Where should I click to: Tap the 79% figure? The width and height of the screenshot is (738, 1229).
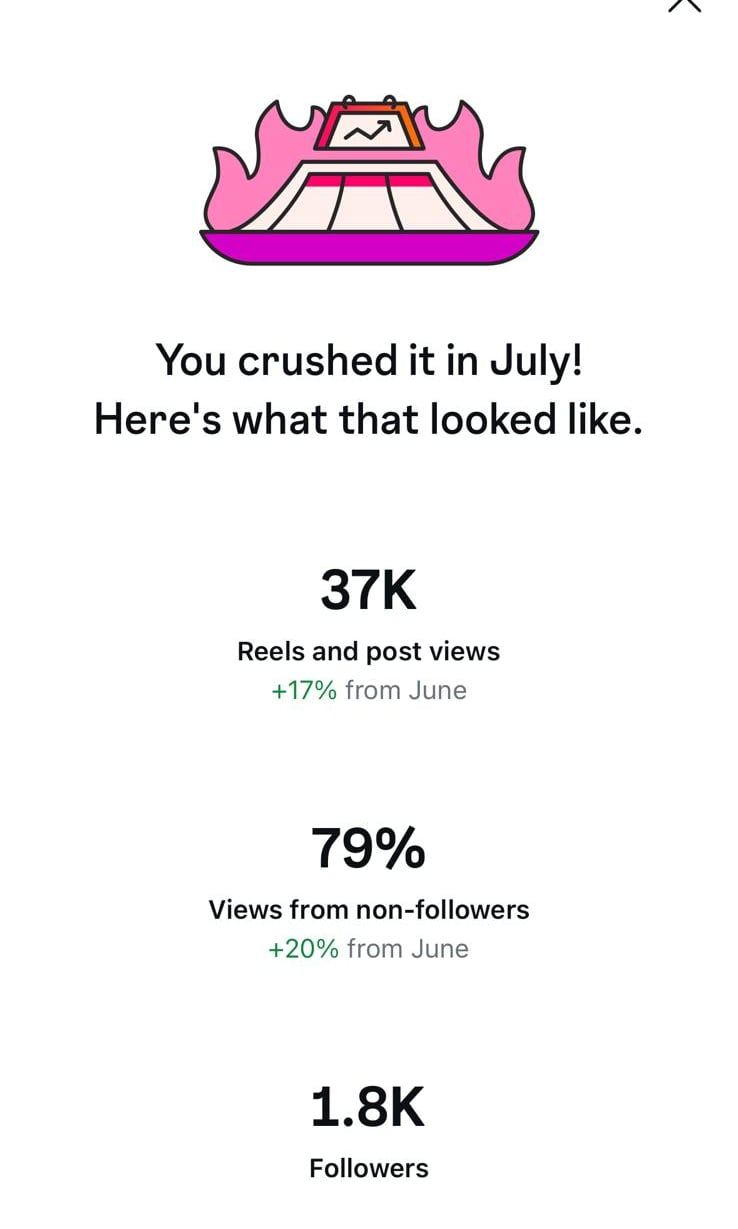point(369,848)
